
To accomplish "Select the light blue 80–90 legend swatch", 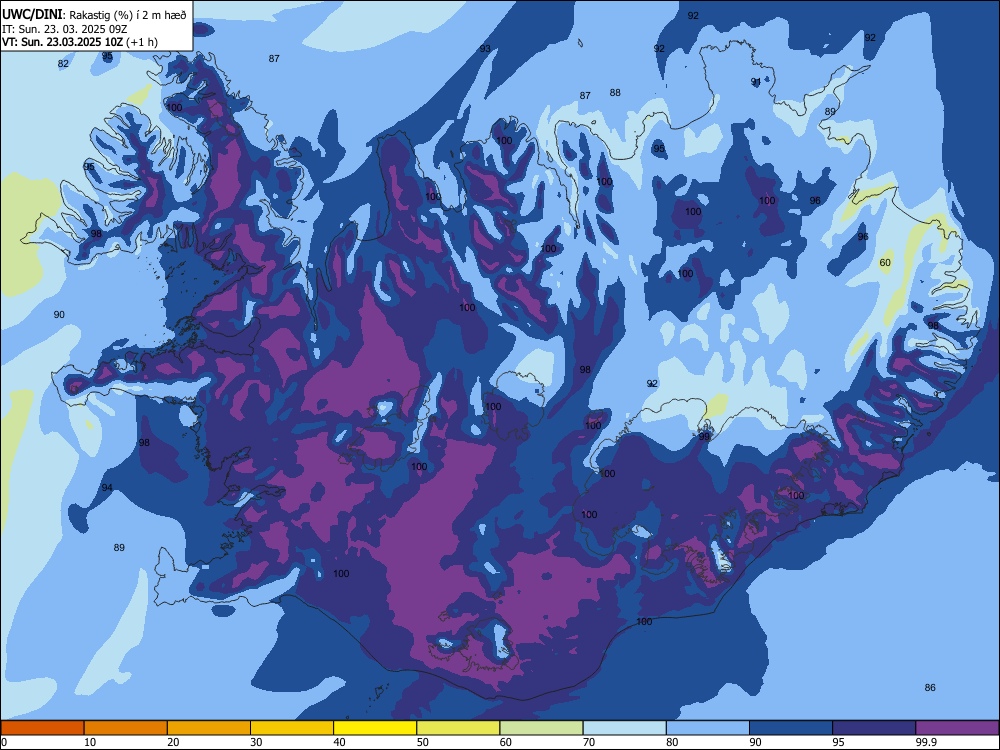I will click(x=708, y=728).
